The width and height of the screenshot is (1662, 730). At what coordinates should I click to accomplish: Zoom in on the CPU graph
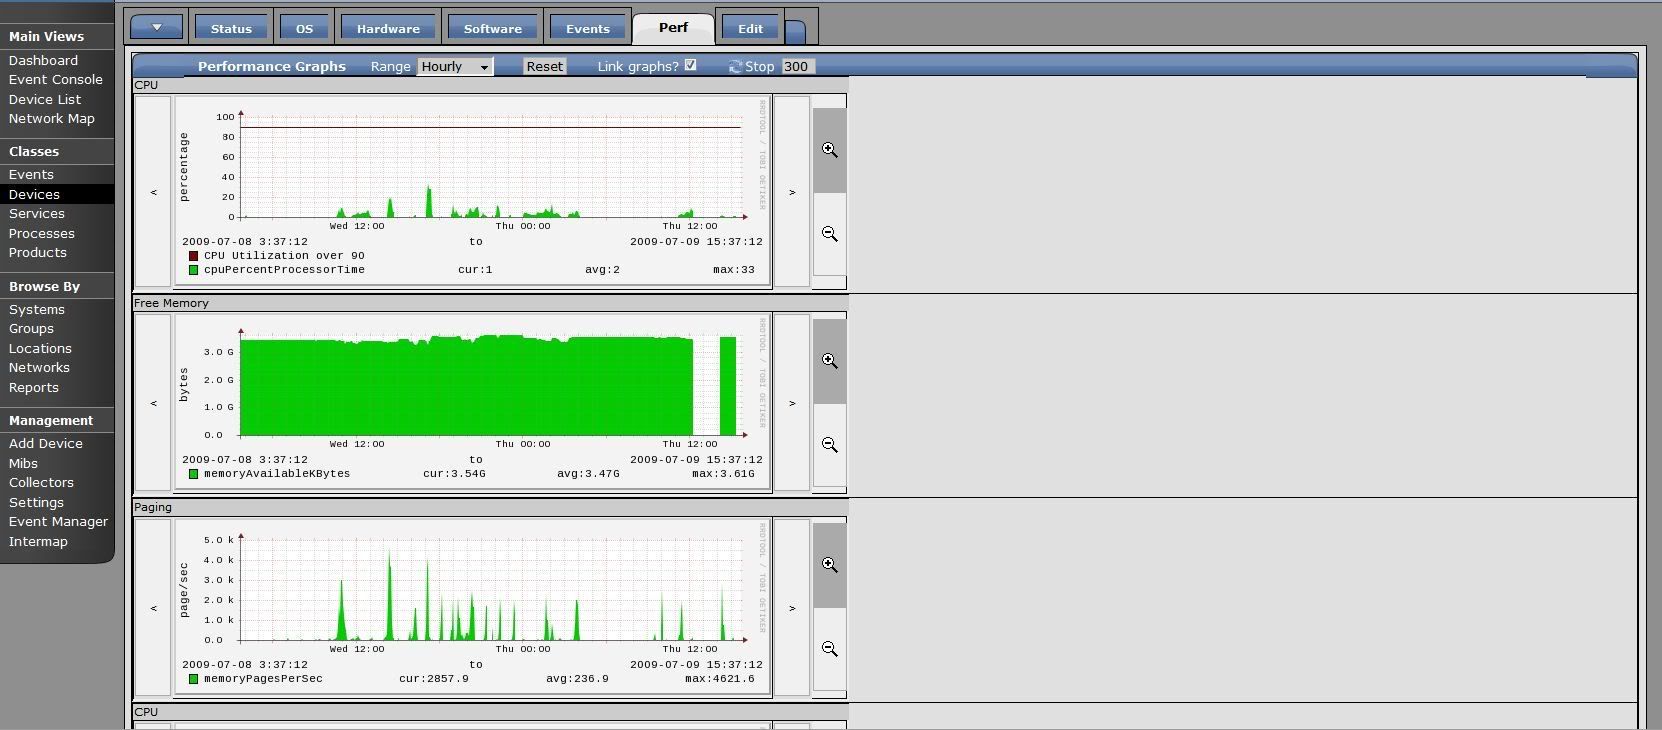pos(829,150)
